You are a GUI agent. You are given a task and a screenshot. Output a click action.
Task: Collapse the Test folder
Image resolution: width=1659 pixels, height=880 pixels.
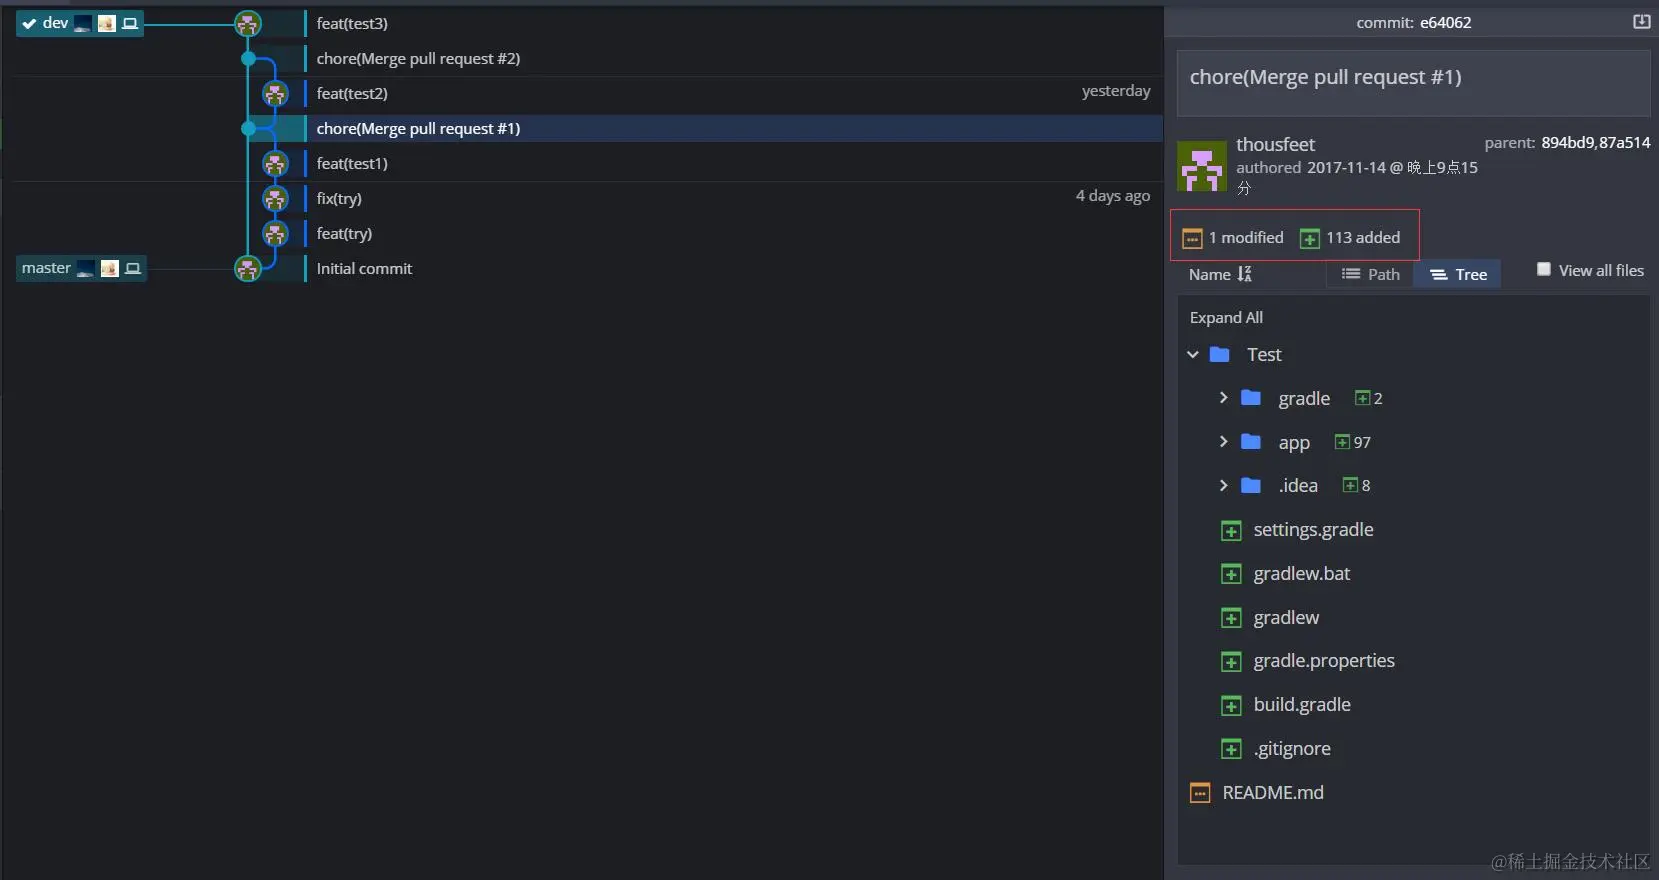coord(1193,355)
